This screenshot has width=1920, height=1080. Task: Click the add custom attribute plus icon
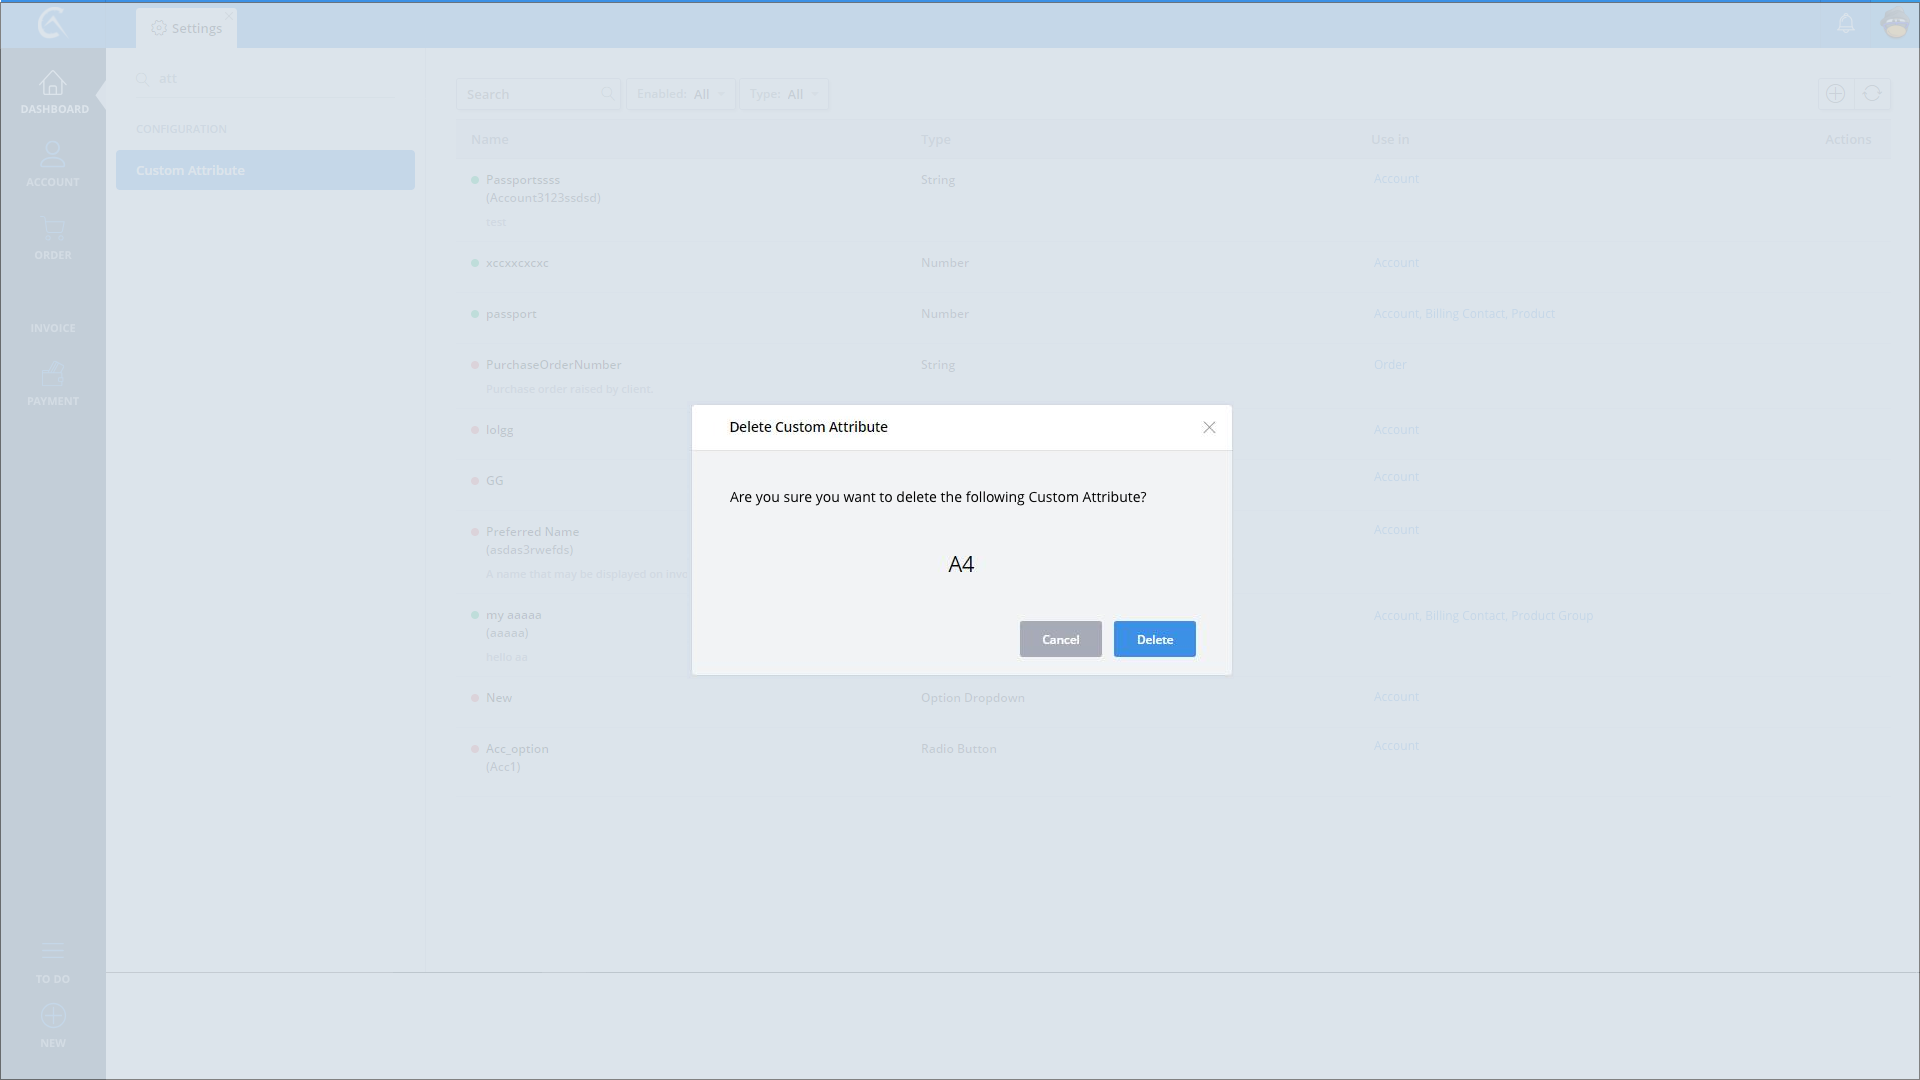coord(1835,94)
